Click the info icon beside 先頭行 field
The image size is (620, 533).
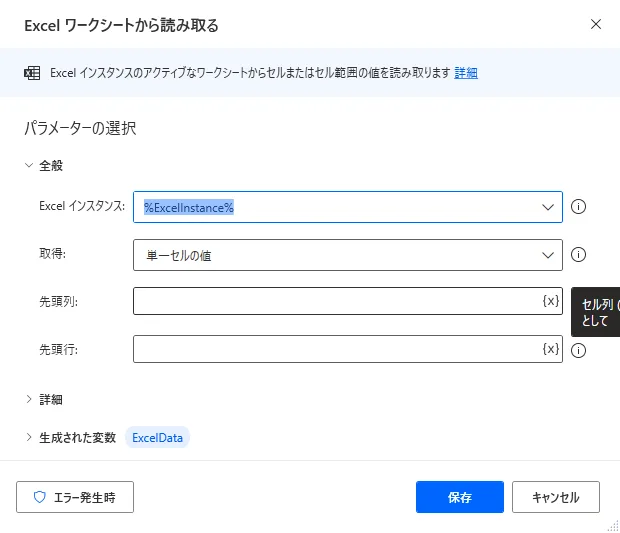(x=578, y=350)
